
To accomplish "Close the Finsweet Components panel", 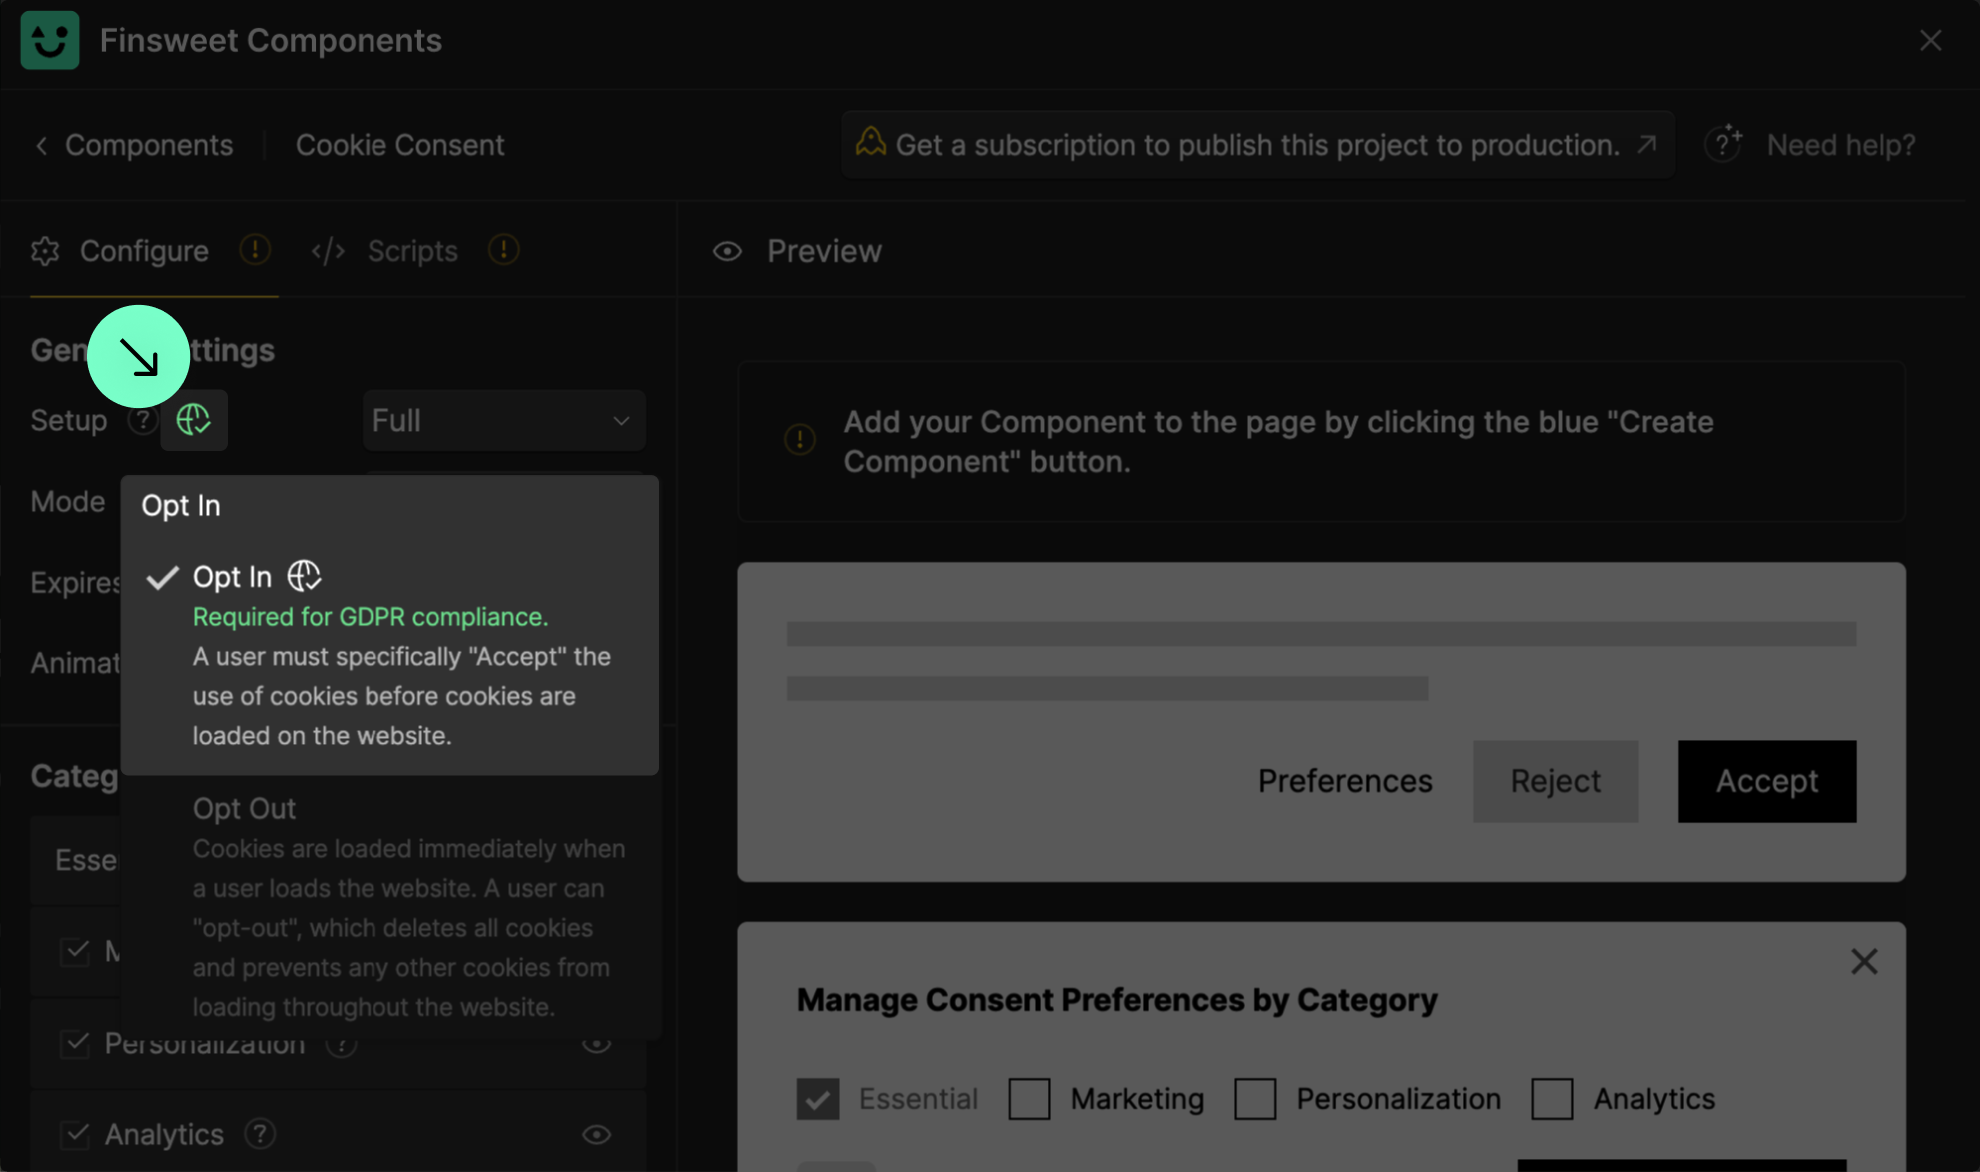I will pyautogui.click(x=1930, y=40).
